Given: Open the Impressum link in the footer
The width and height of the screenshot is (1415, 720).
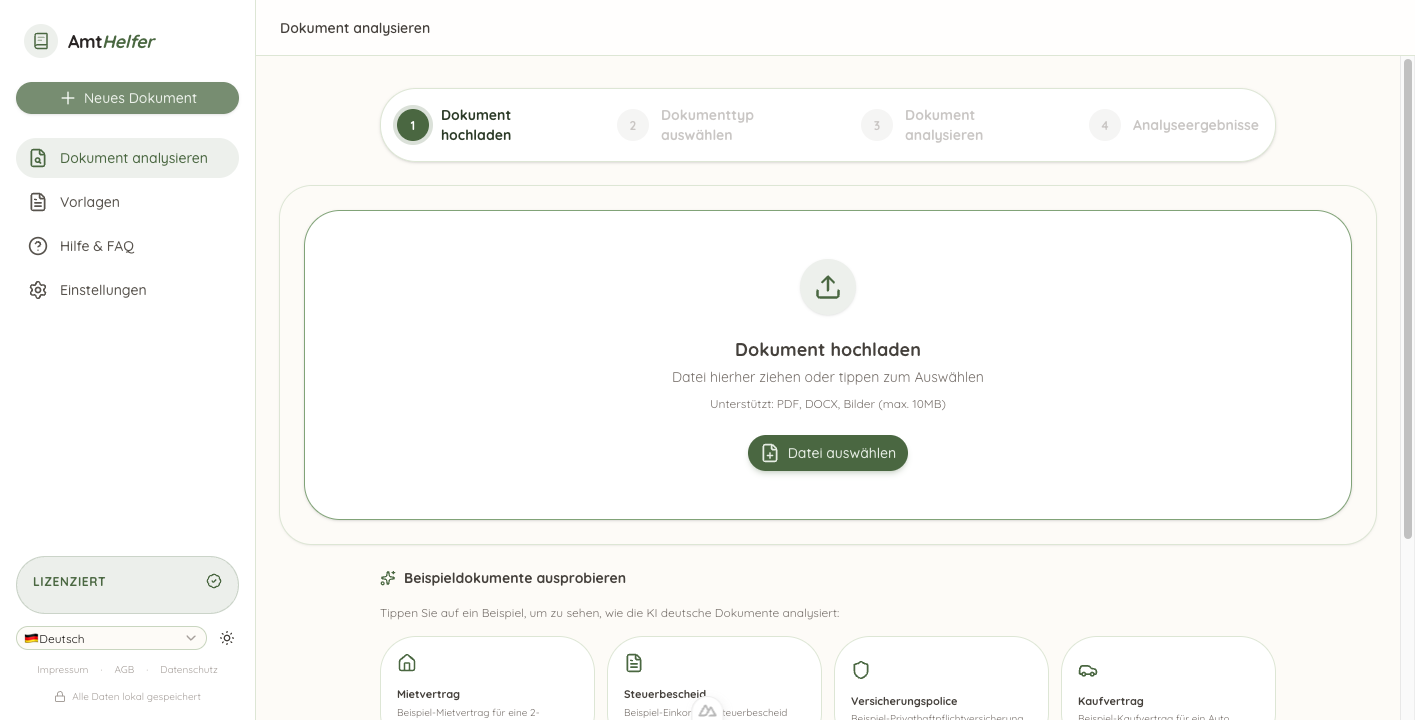Looking at the screenshot, I should click(x=62, y=670).
